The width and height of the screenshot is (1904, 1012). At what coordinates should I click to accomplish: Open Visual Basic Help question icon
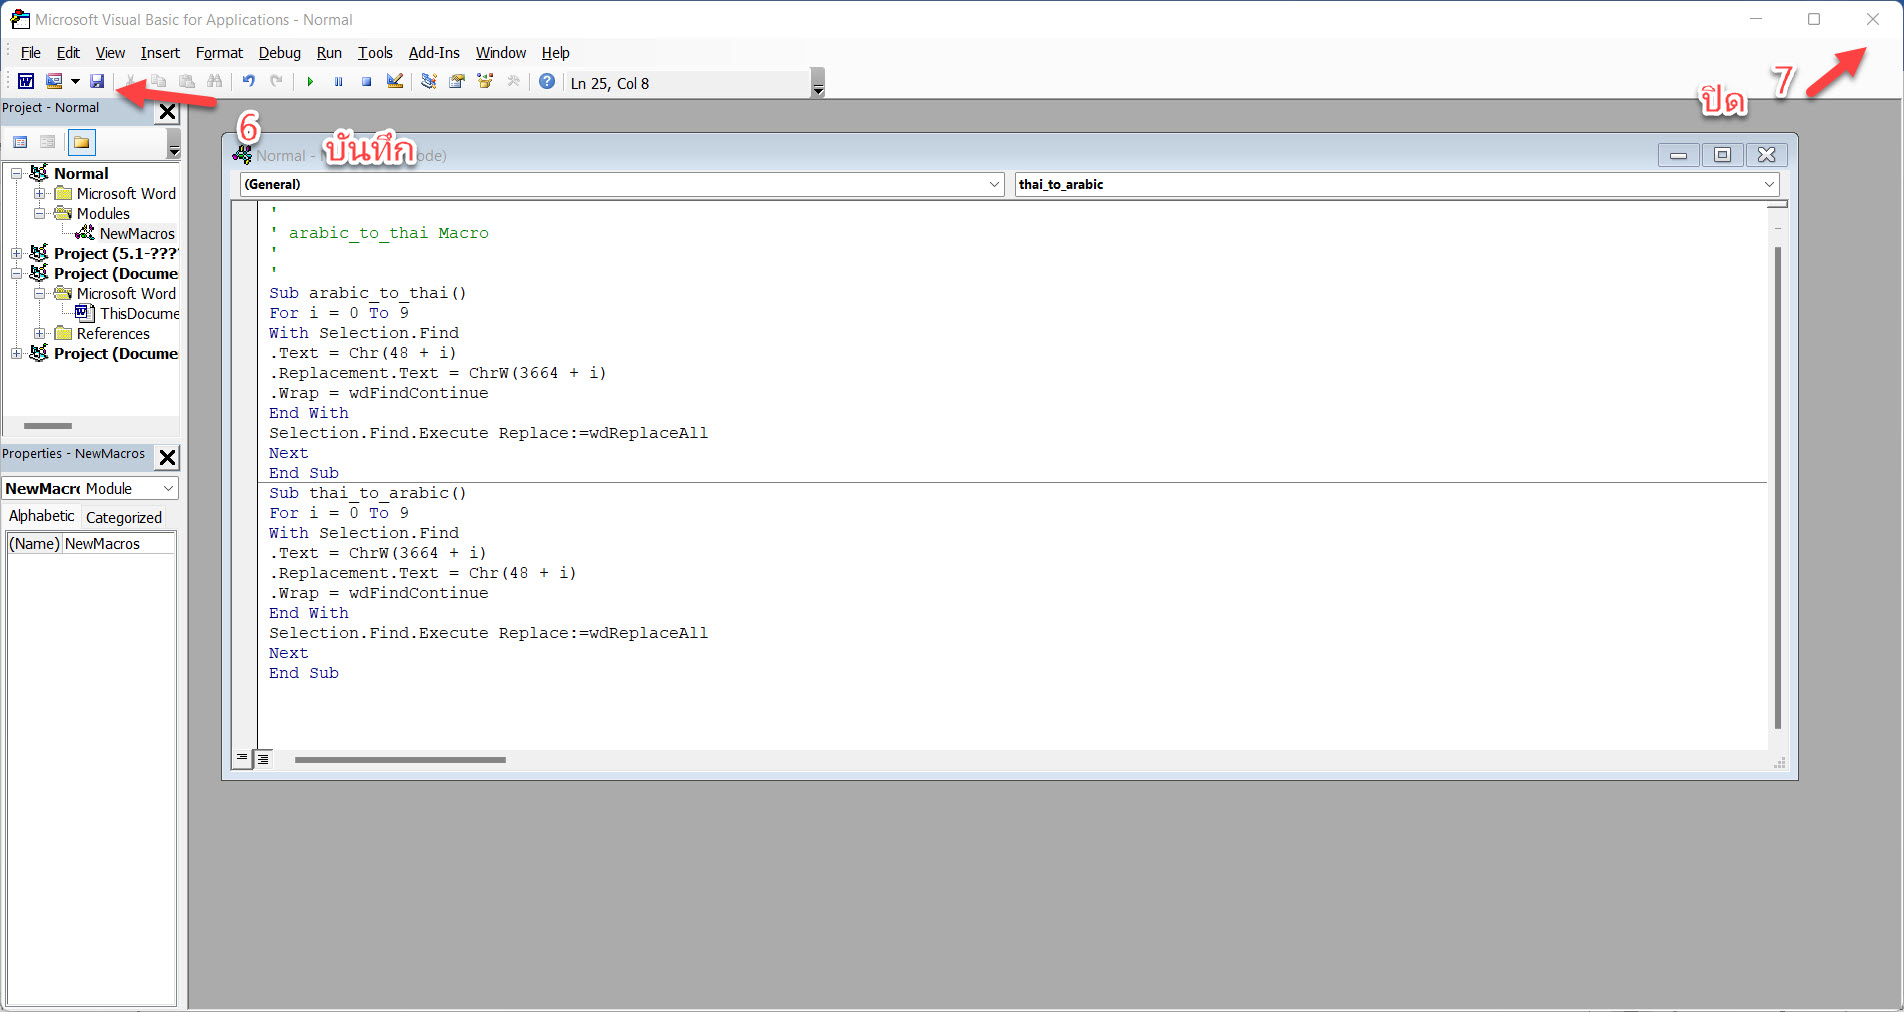click(547, 82)
